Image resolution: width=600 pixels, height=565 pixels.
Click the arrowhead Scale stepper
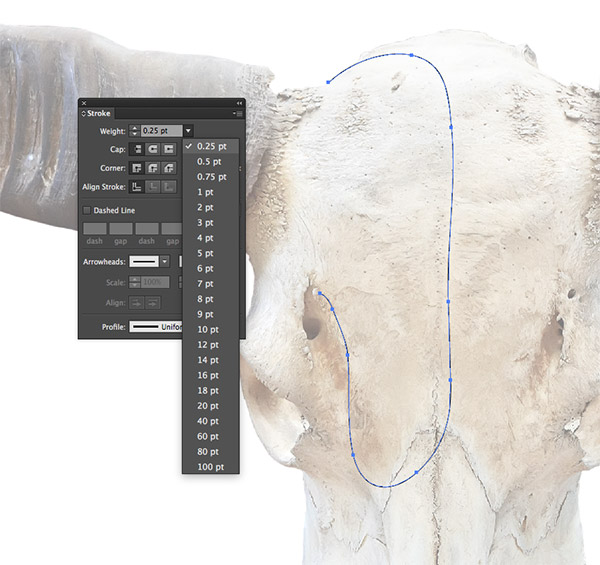tap(134, 282)
